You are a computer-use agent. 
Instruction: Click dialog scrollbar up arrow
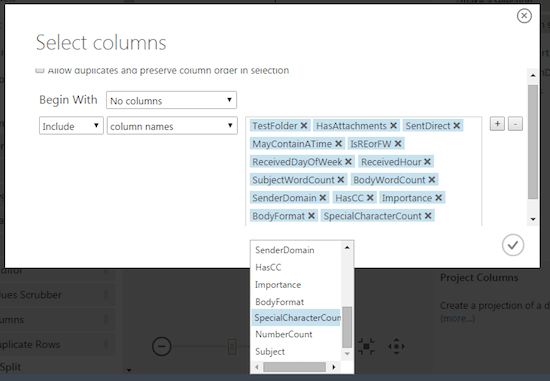tap(533, 75)
